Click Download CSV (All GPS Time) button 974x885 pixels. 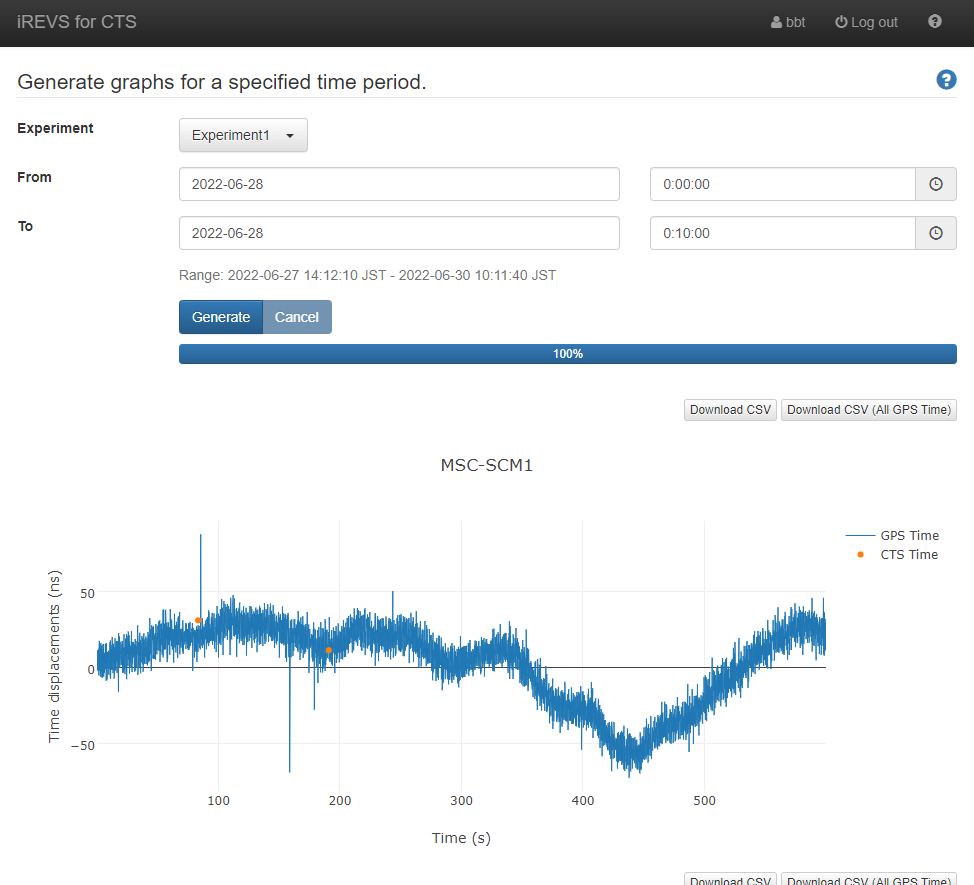coord(868,410)
